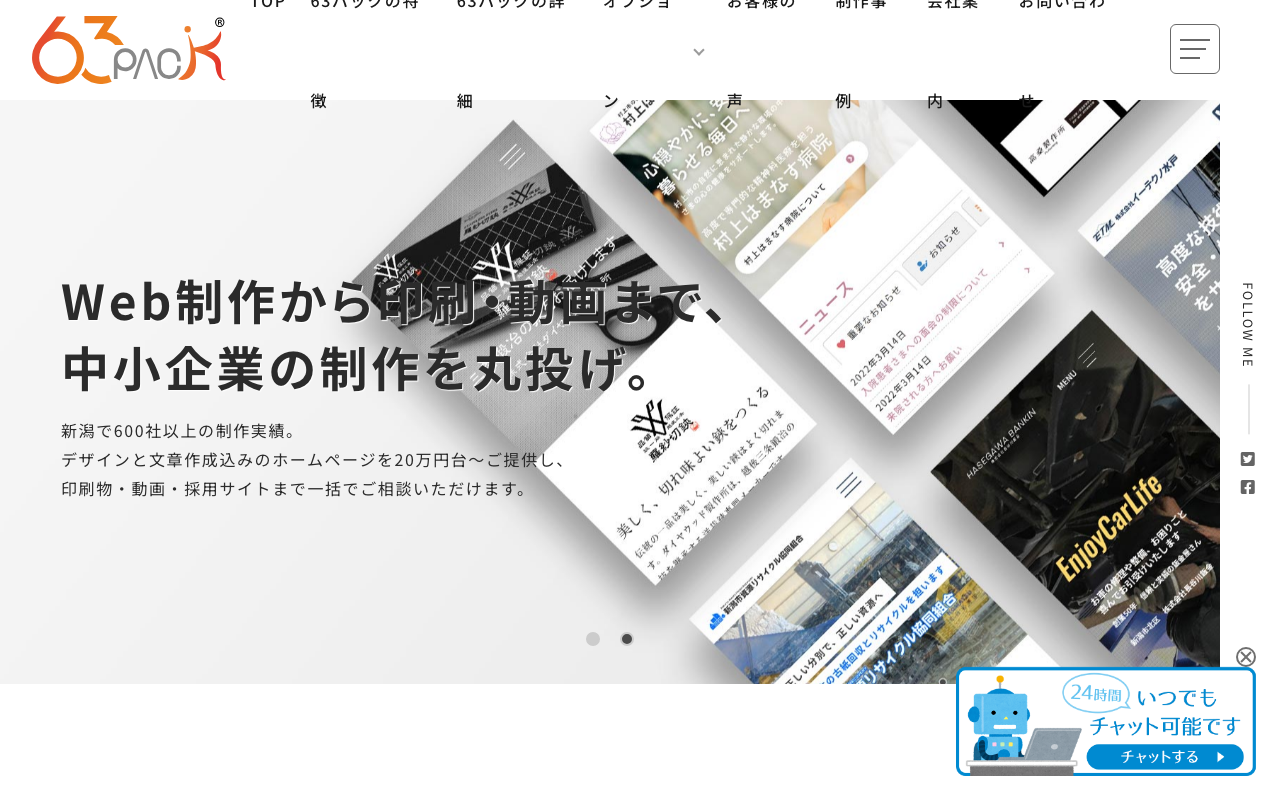This screenshot has width=1280, height=800.
Task: Open the 63パックの詳細 menu item
Action: 510,50
